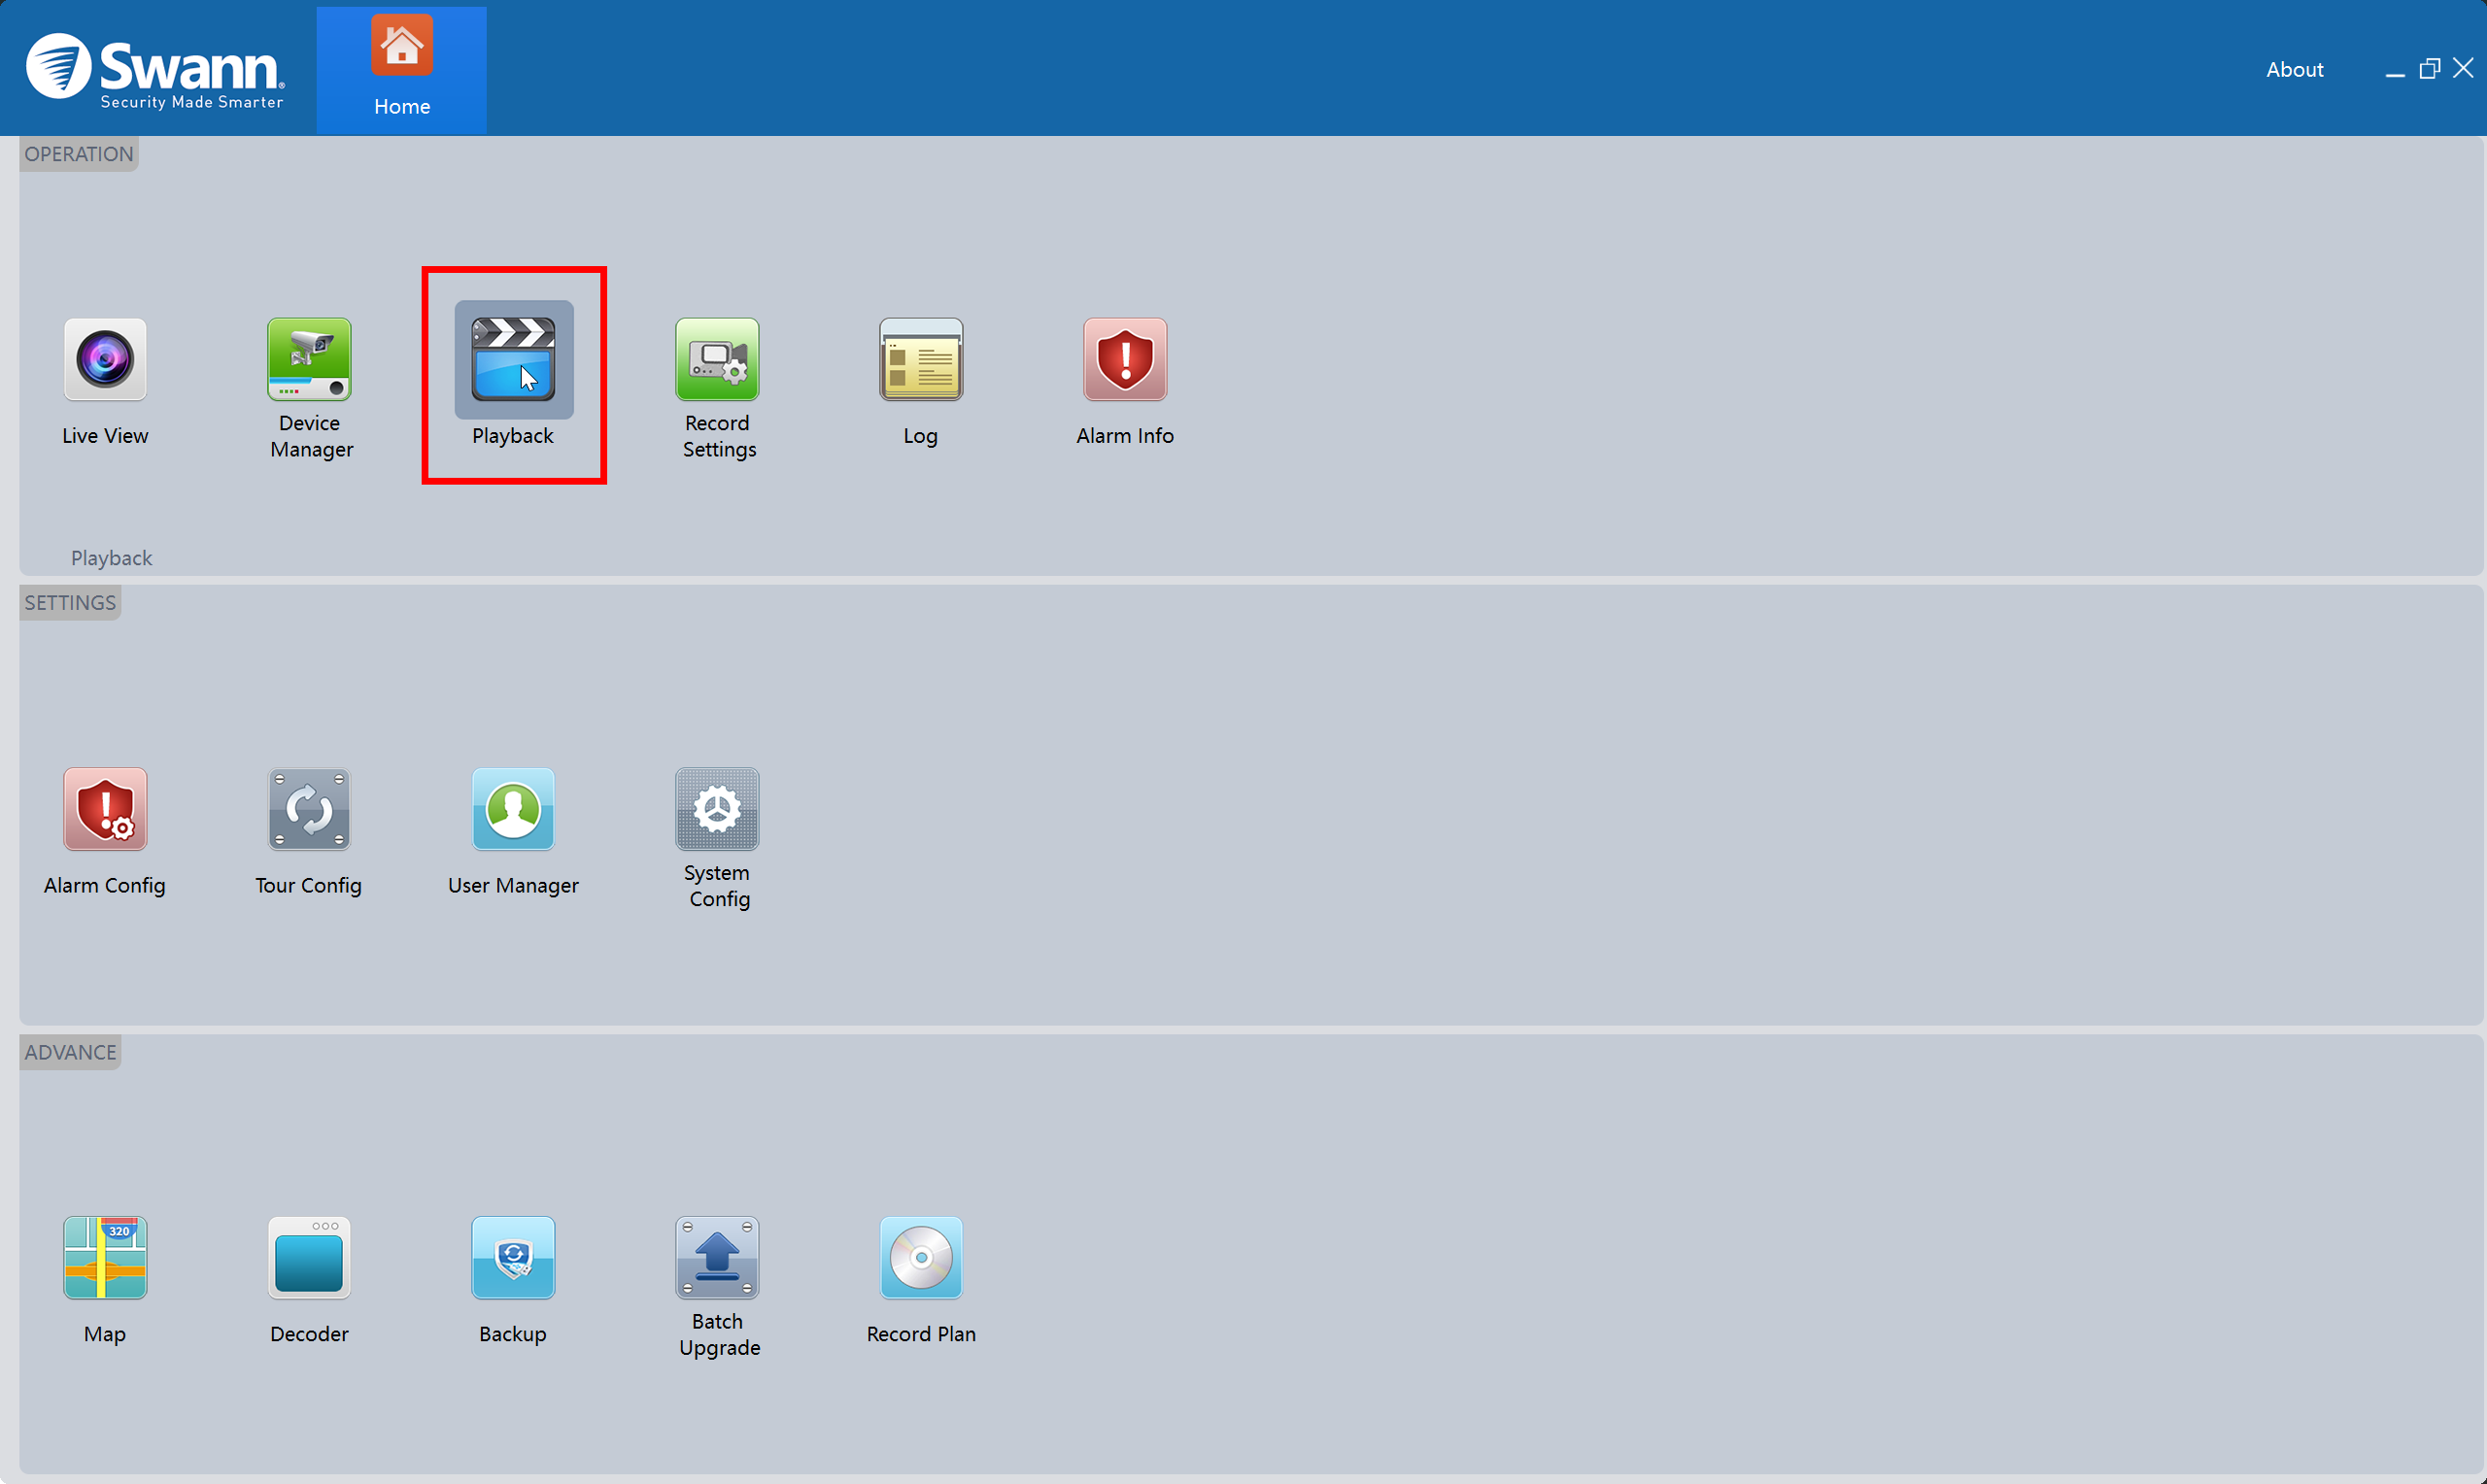Open the Backup tool

tap(513, 1258)
